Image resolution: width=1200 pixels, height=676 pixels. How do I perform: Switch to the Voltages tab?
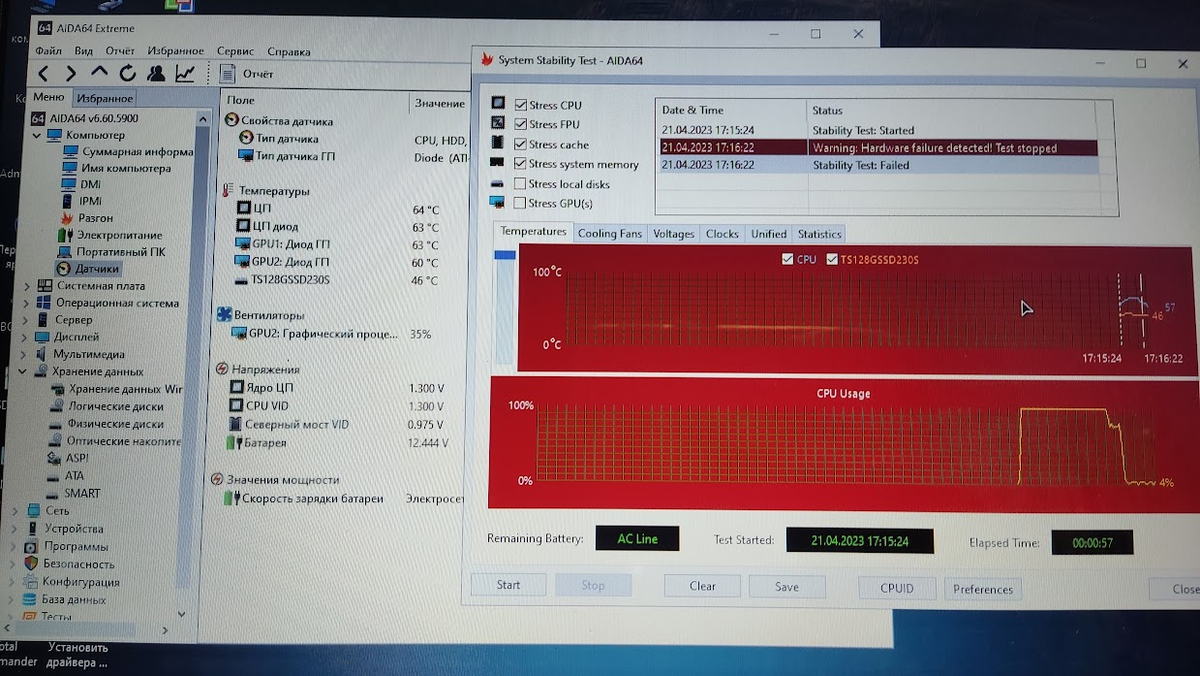(673, 234)
